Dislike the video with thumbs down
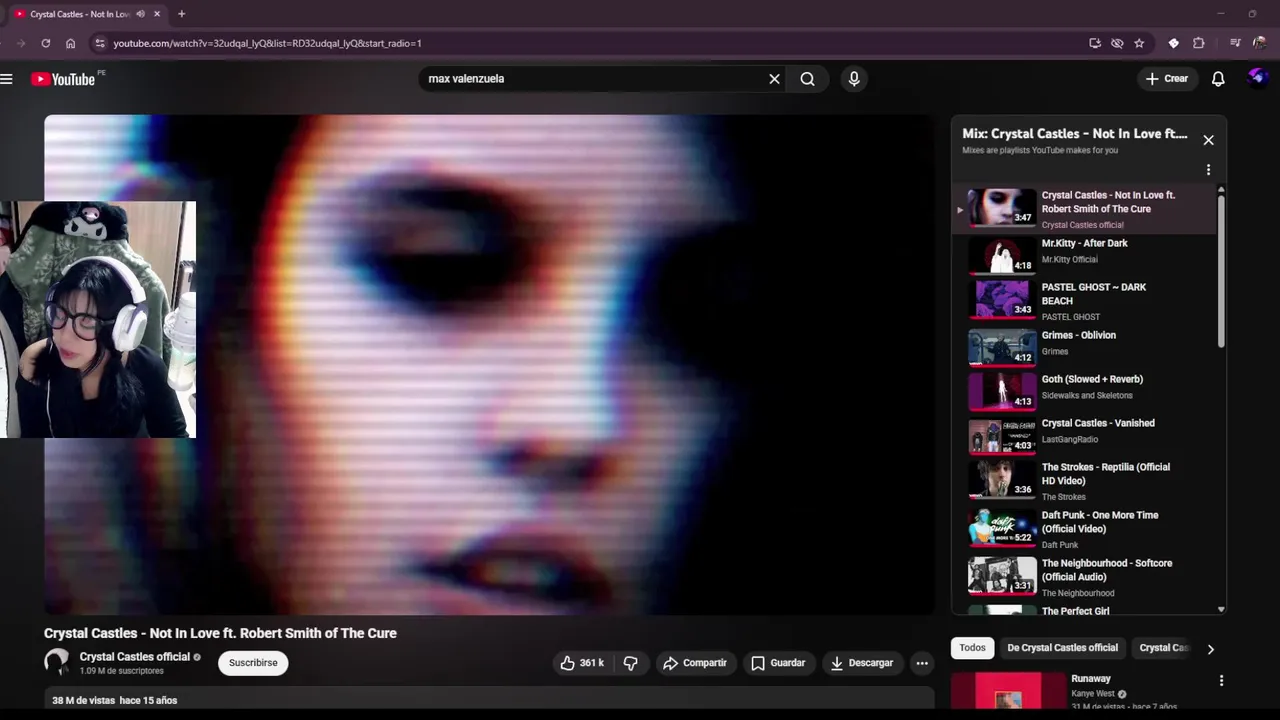This screenshot has height=720, width=1280. [x=631, y=663]
